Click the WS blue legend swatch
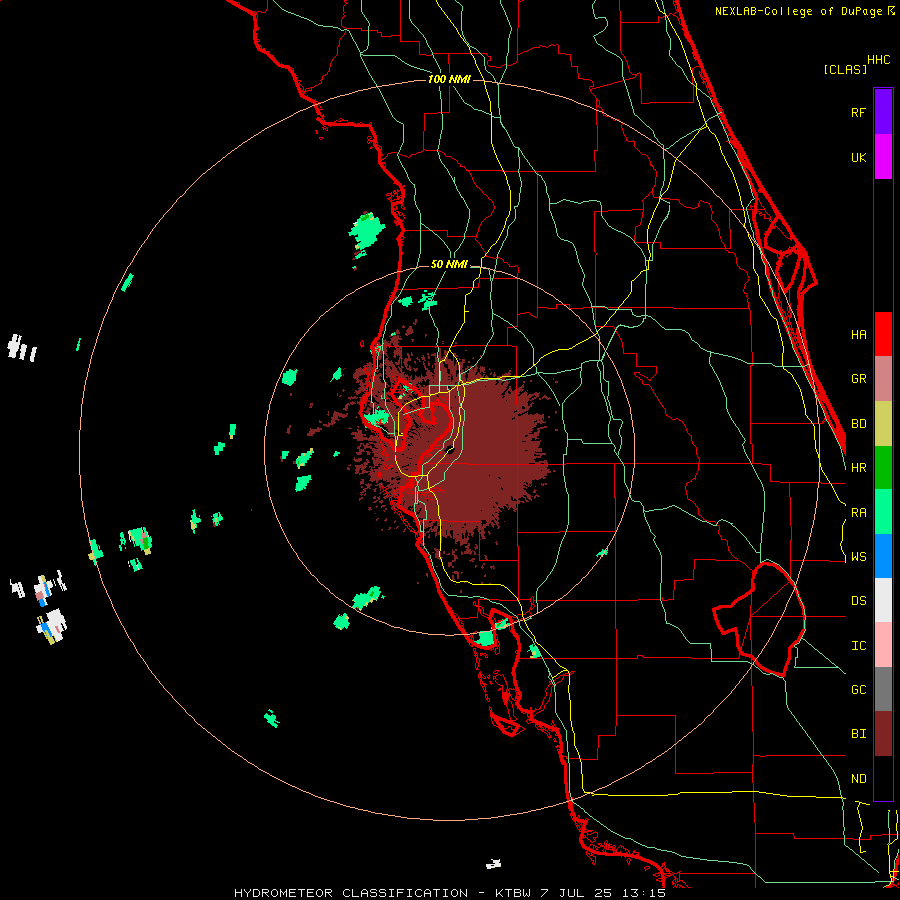 pyautogui.click(x=883, y=556)
